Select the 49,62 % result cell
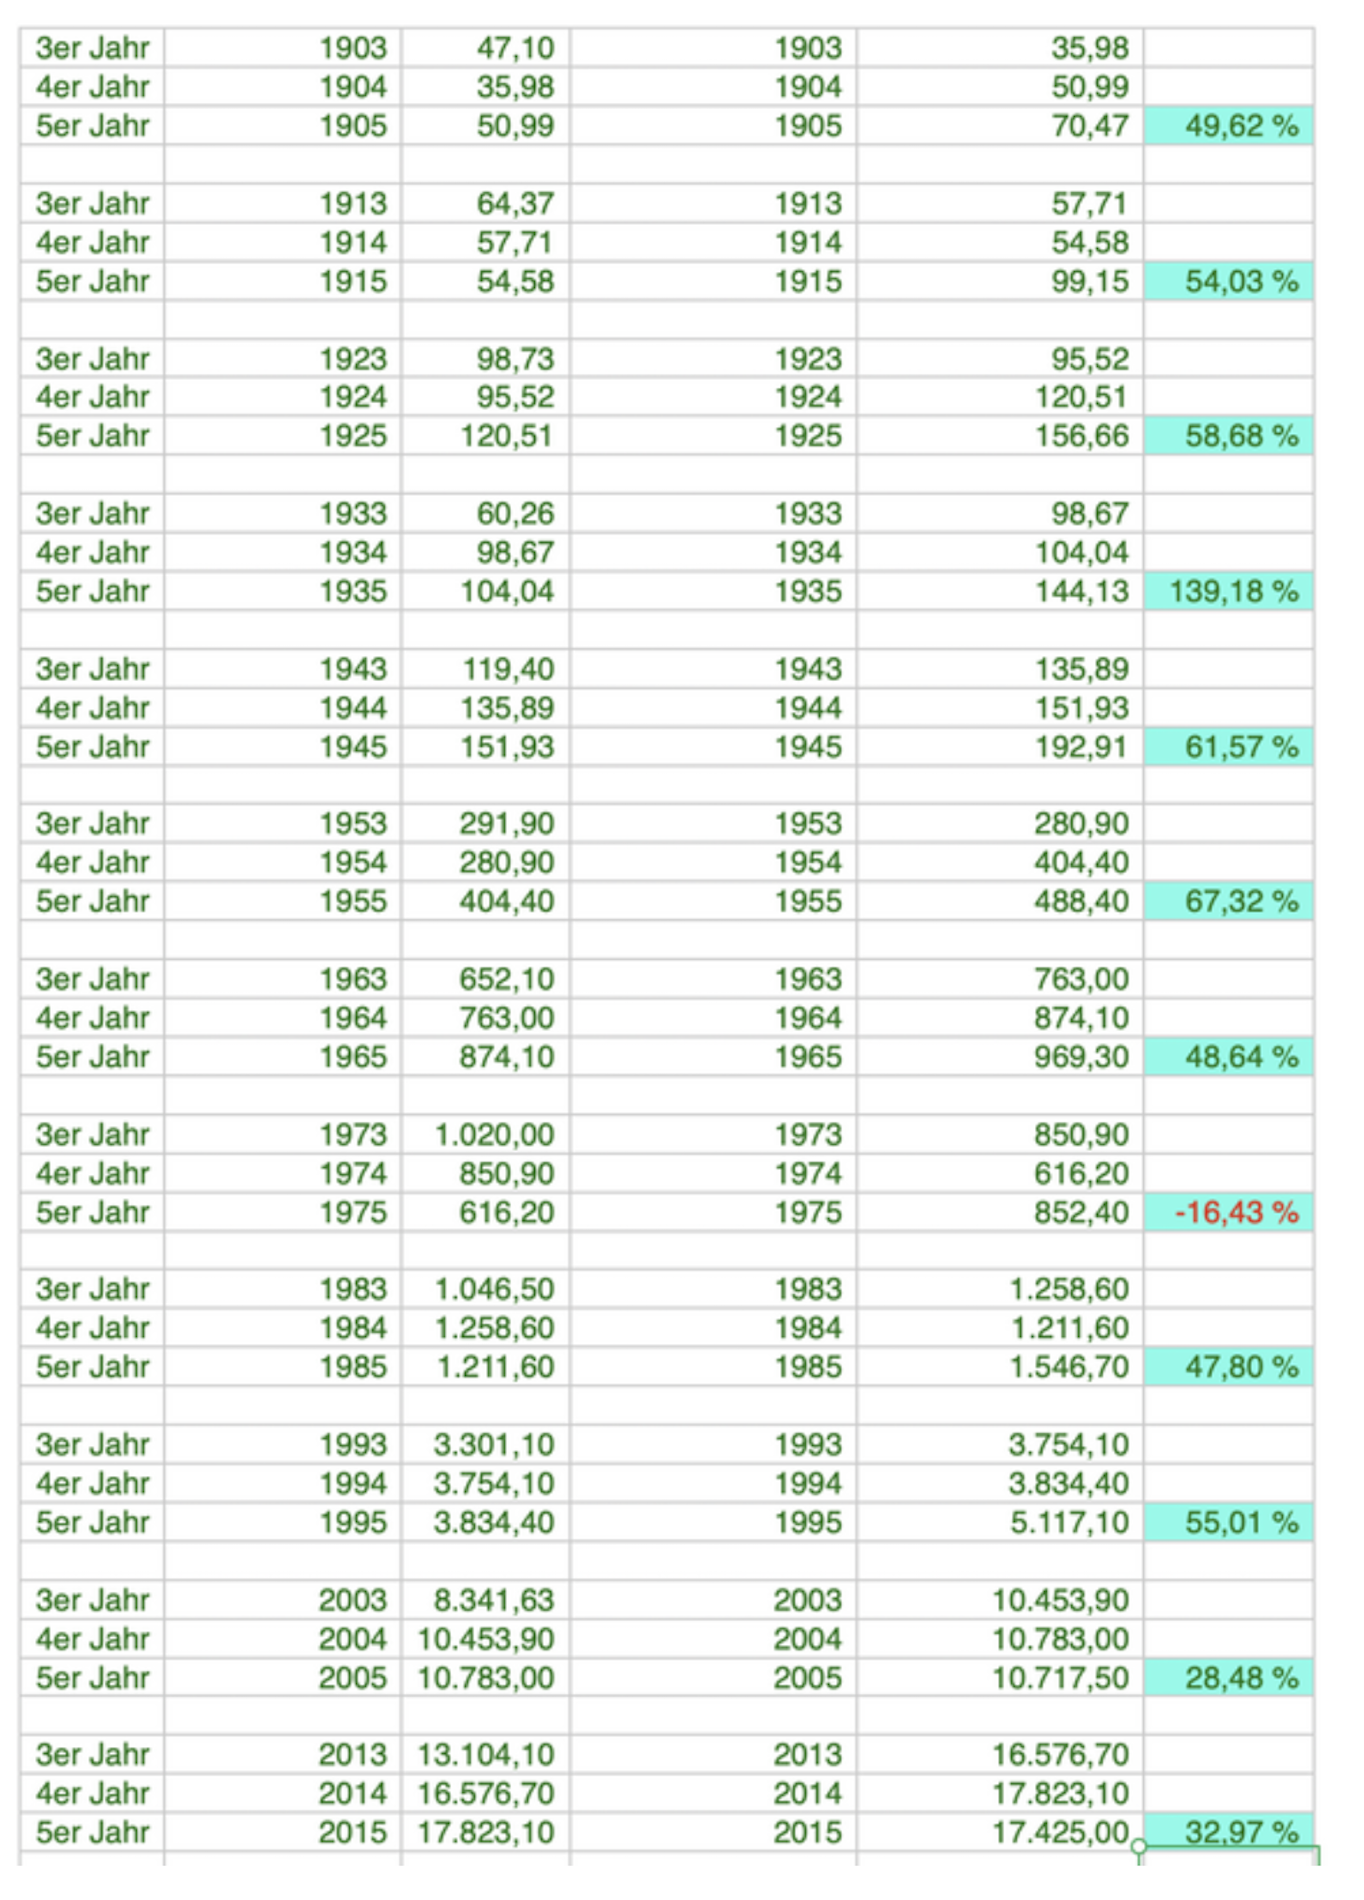 (1228, 126)
